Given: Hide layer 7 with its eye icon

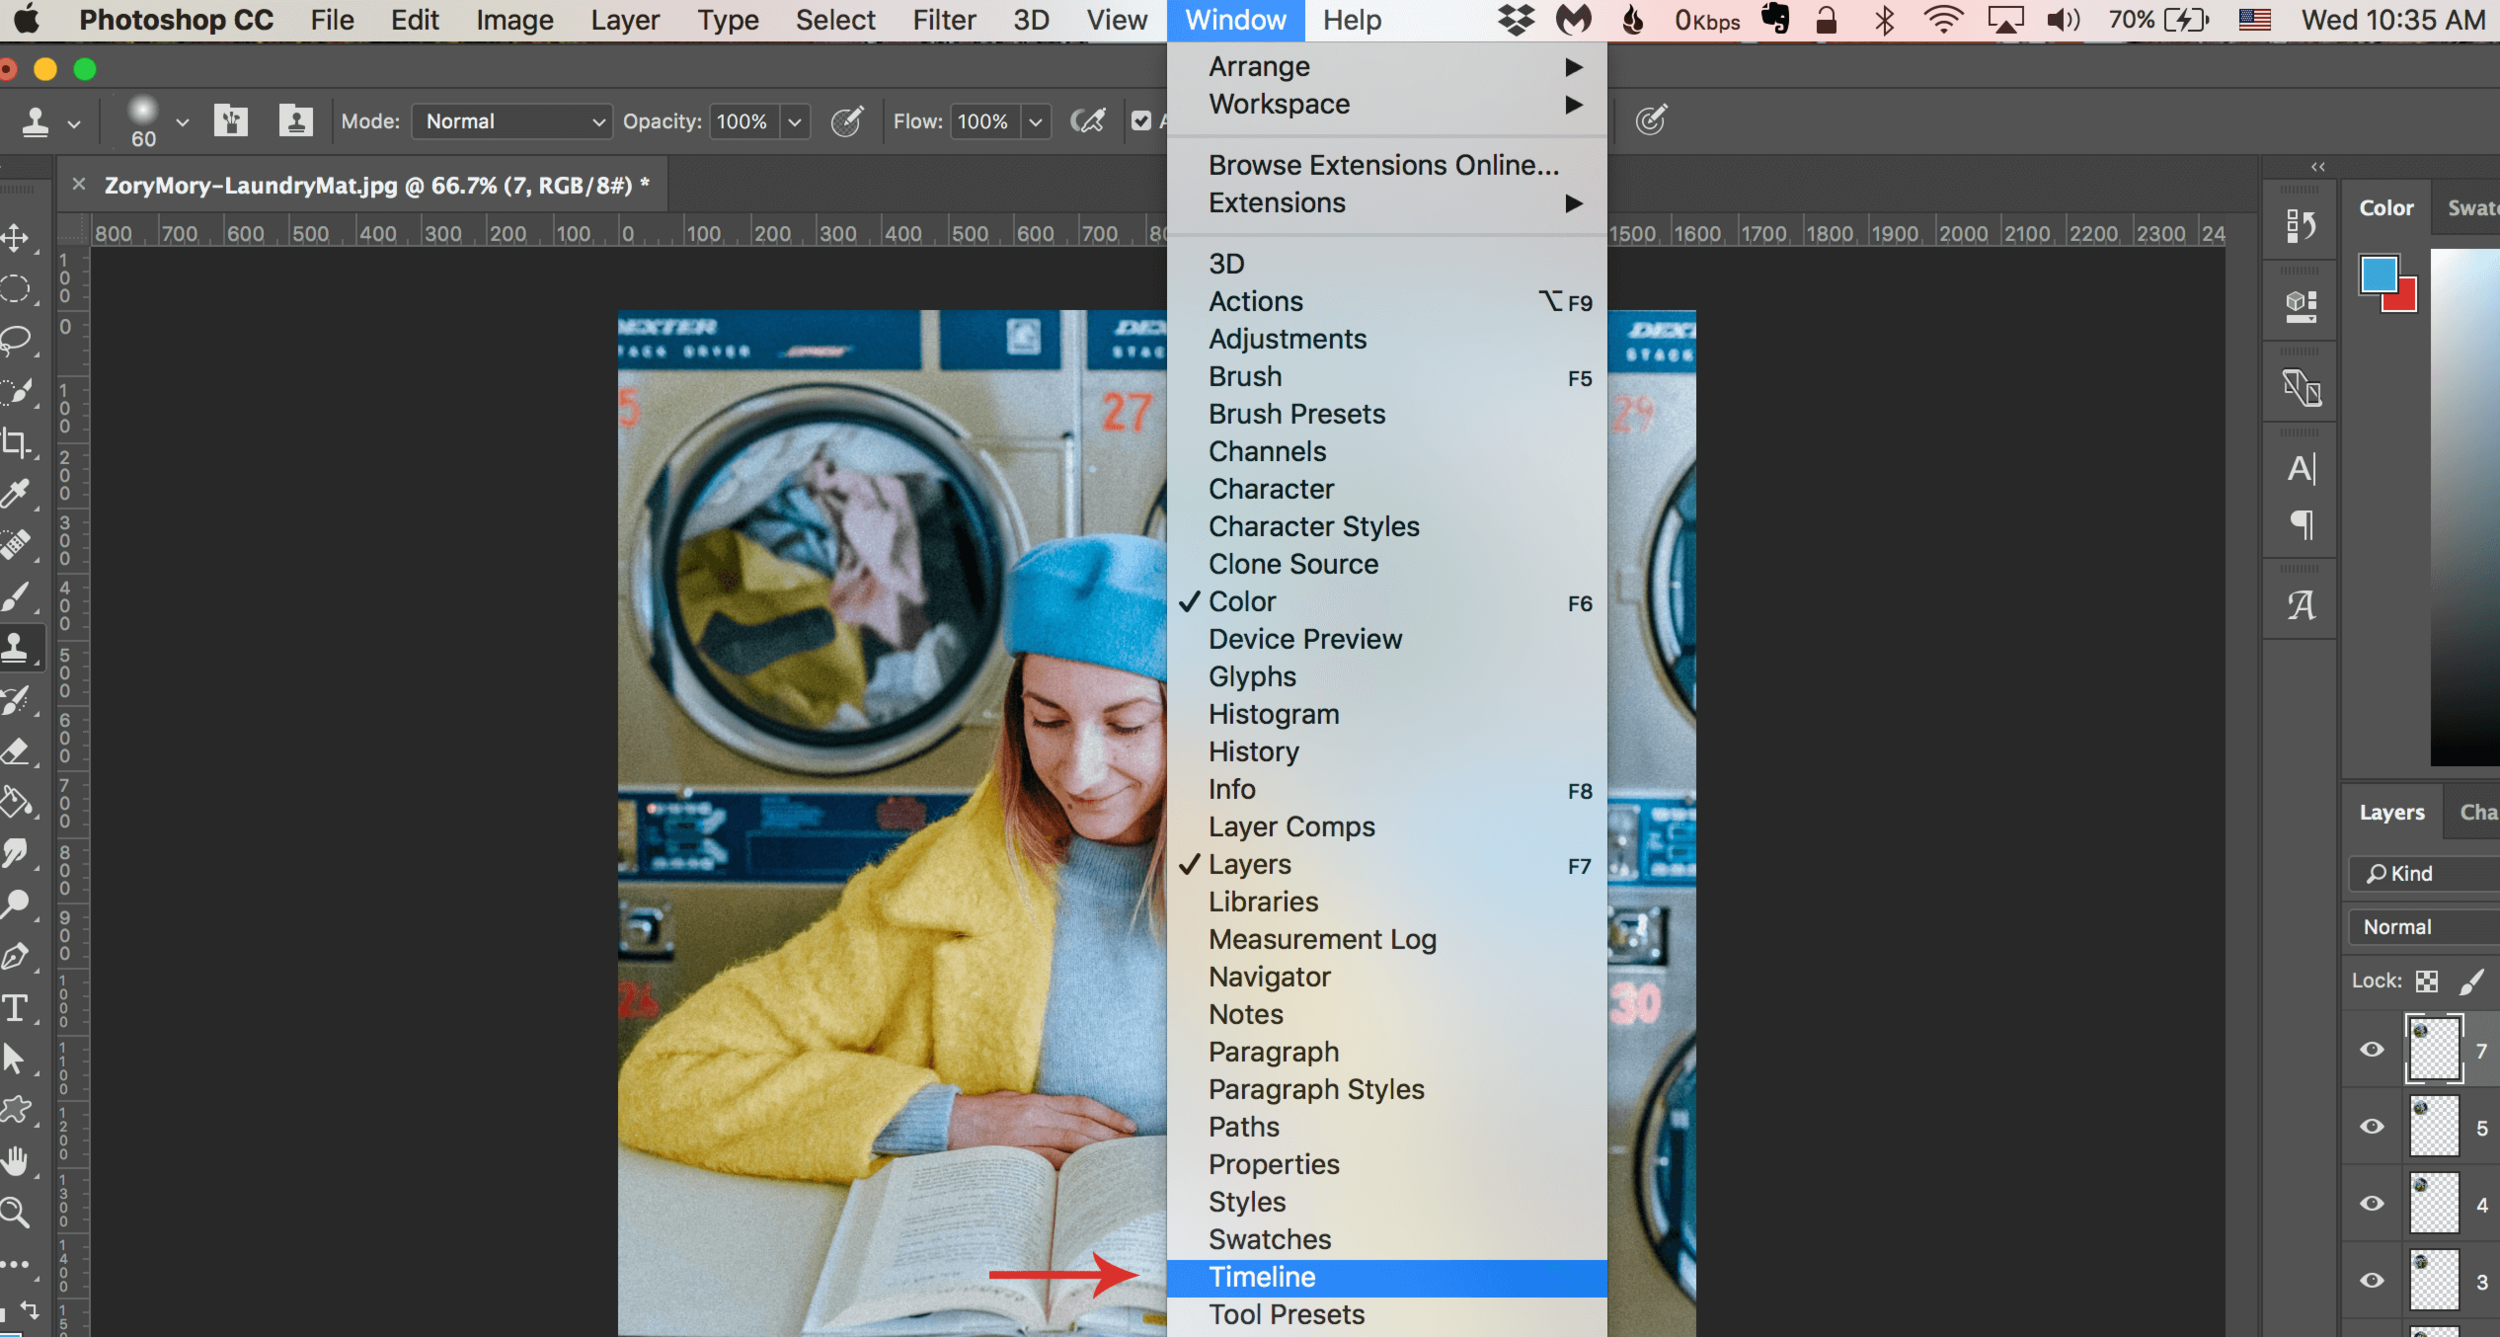Looking at the screenshot, I should tap(2371, 1049).
